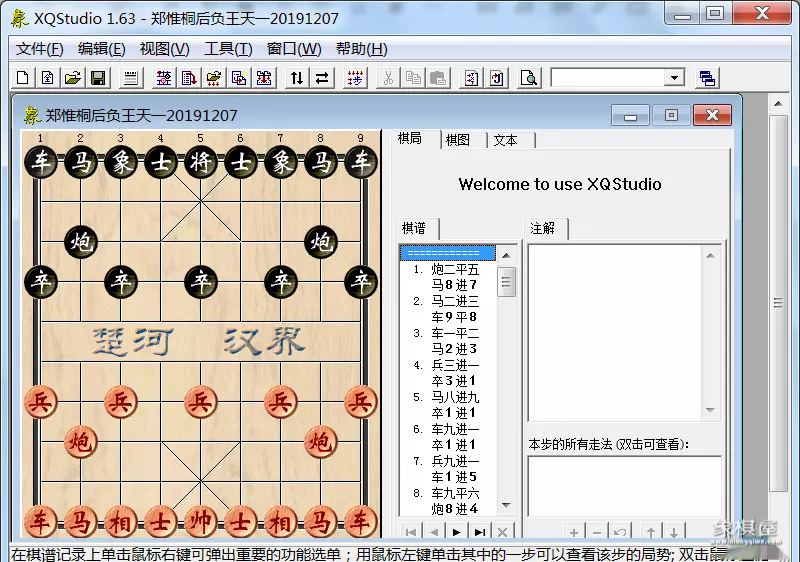The width and height of the screenshot is (800, 562).
Task: Select move 马八进九 in move list
Action: pos(455,397)
